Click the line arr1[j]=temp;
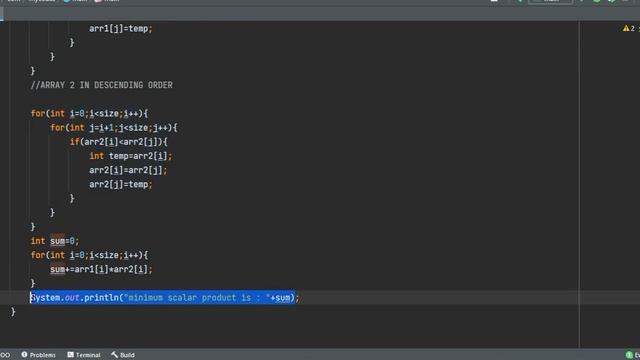 (120, 29)
